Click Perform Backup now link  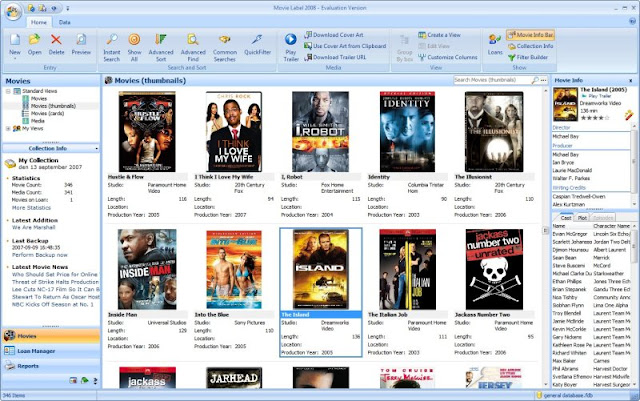(x=40, y=255)
